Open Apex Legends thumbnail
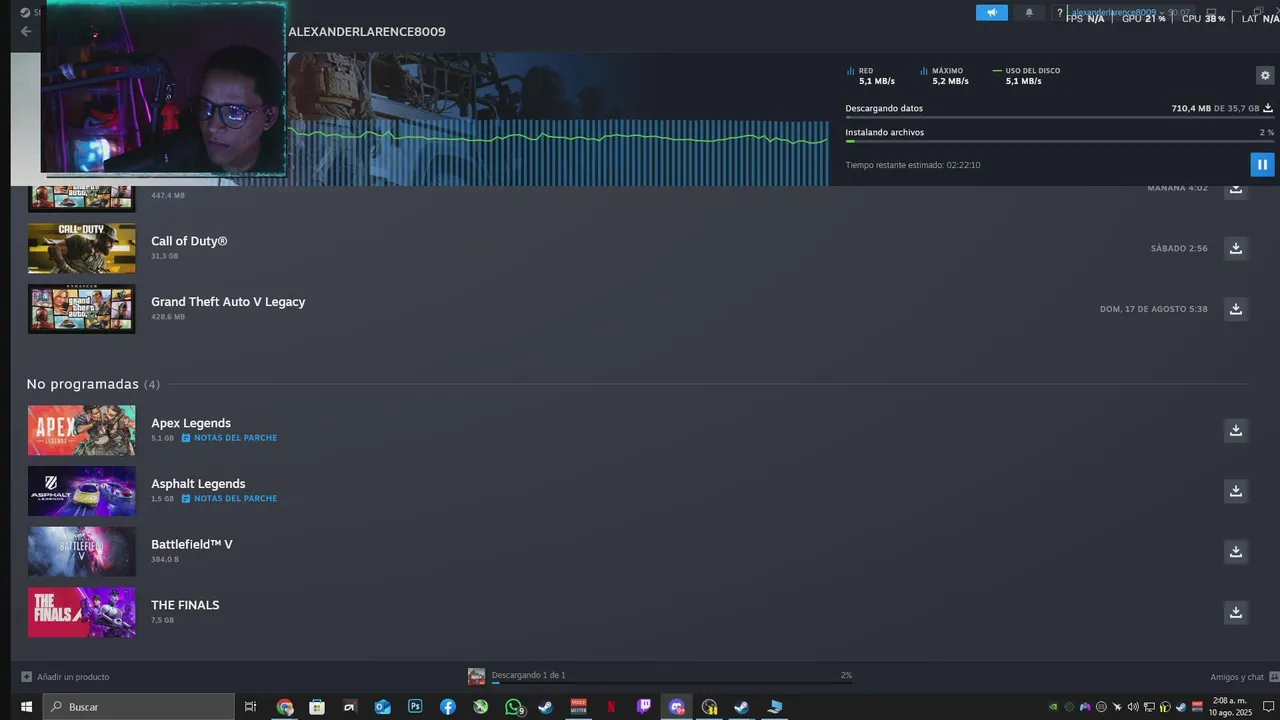This screenshot has height=720, width=1280. tap(81, 430)
